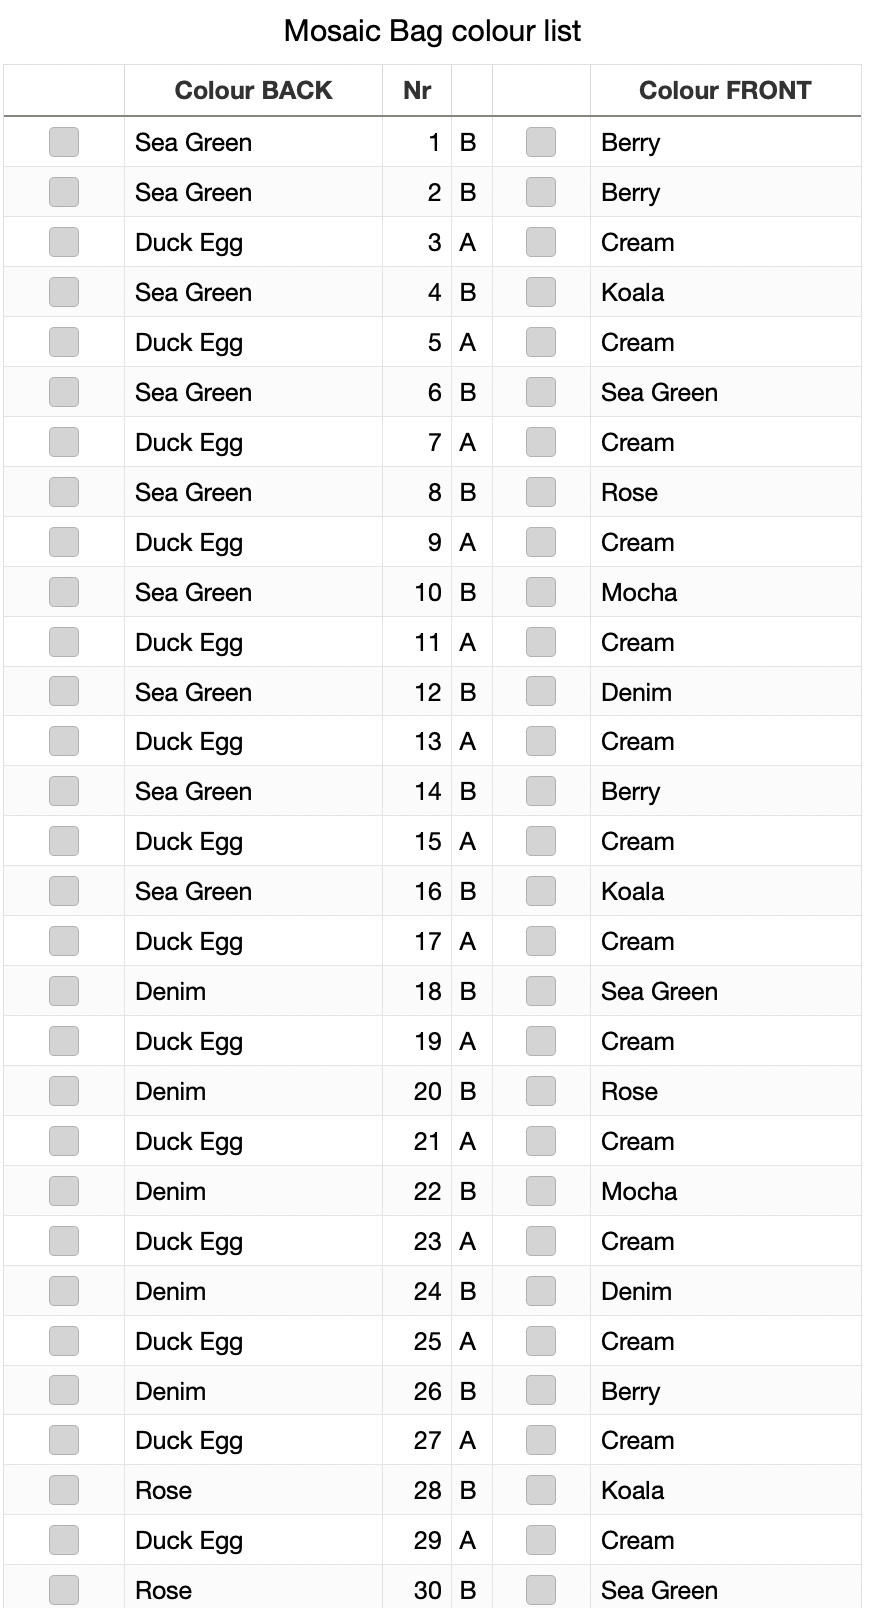
Task: Mark back checkbox on row 12
Action: click(x=64, y=692)
